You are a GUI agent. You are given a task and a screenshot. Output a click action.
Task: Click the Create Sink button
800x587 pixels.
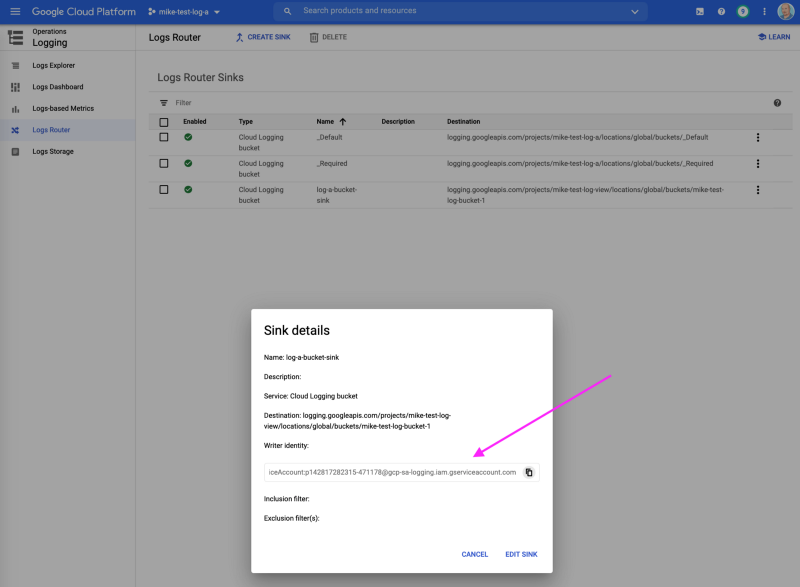263,37
